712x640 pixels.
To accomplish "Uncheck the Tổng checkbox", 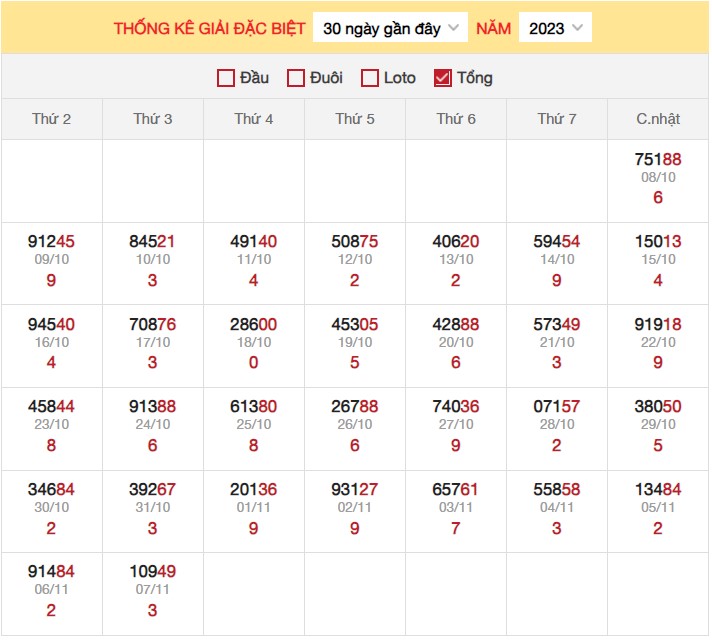I will pos(443,78).
